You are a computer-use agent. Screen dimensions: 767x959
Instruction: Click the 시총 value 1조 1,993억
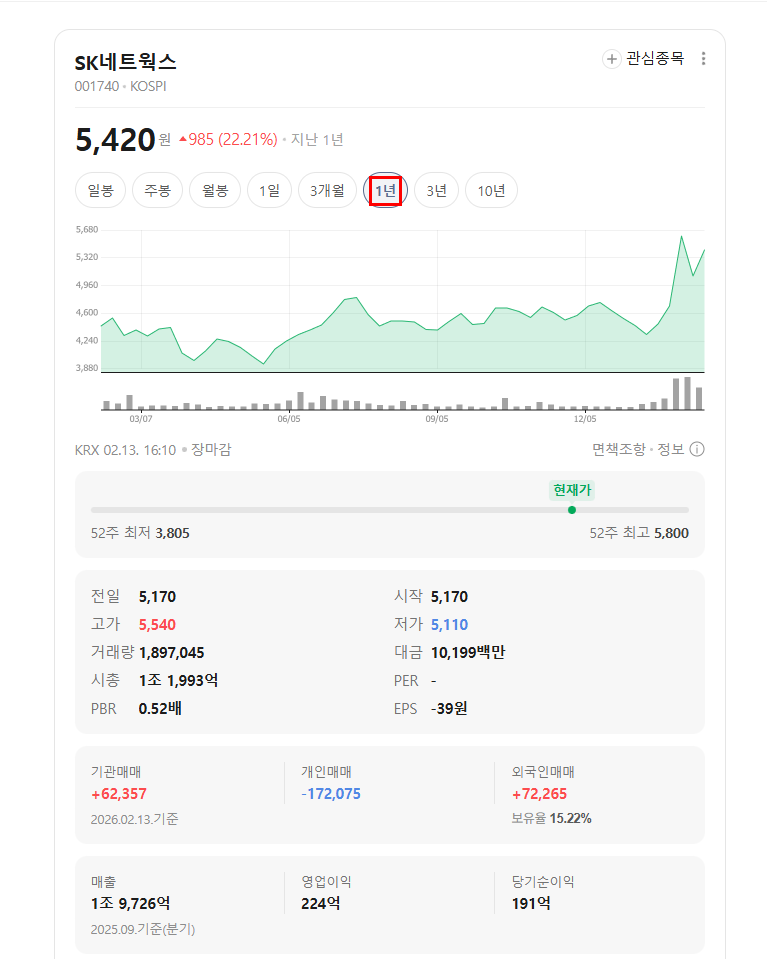(179, 680)
